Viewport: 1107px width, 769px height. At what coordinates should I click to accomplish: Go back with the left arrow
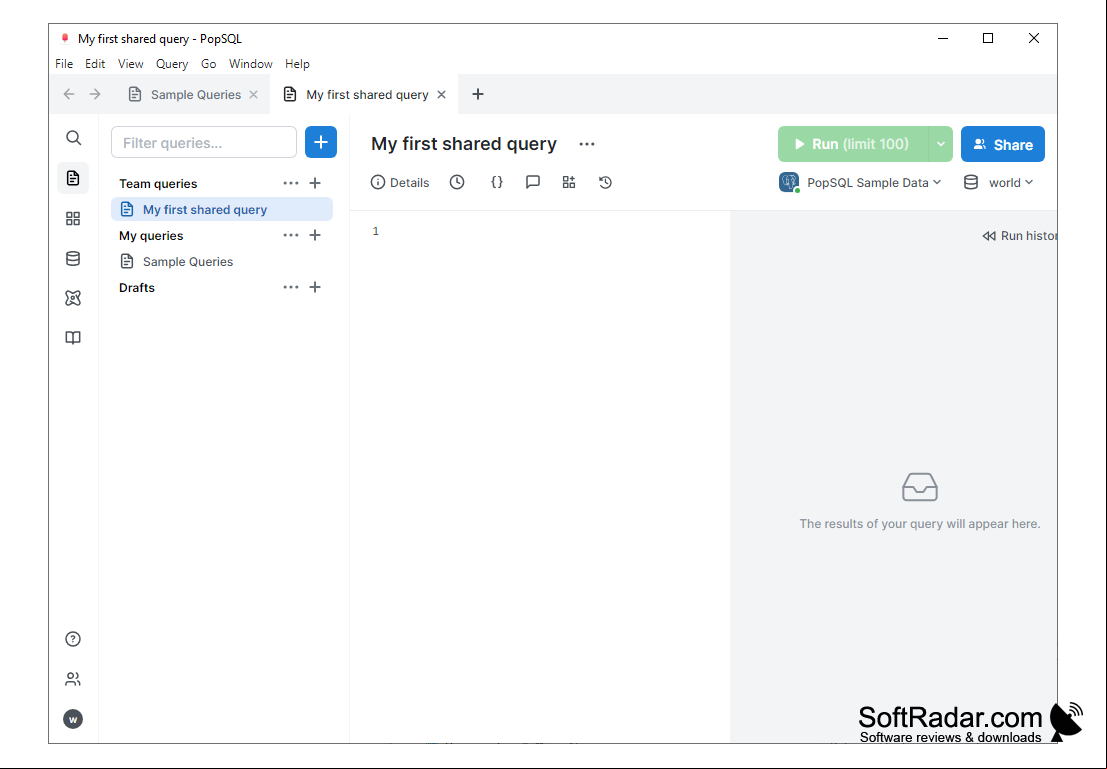pyautogui.click(x=68, y=94)
